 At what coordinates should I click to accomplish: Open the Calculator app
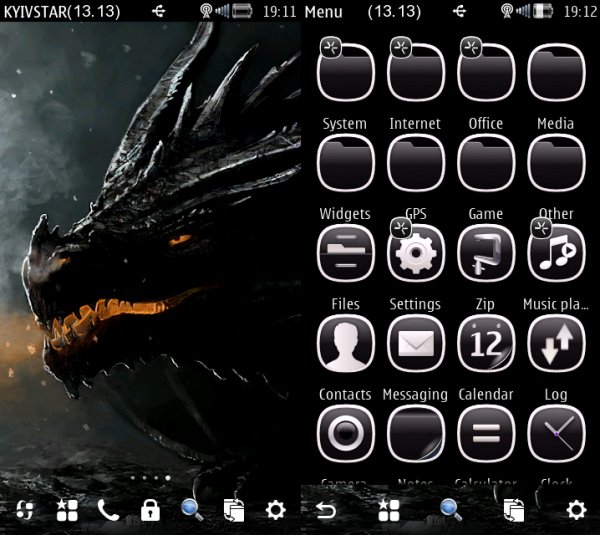(x=486, y=434)
